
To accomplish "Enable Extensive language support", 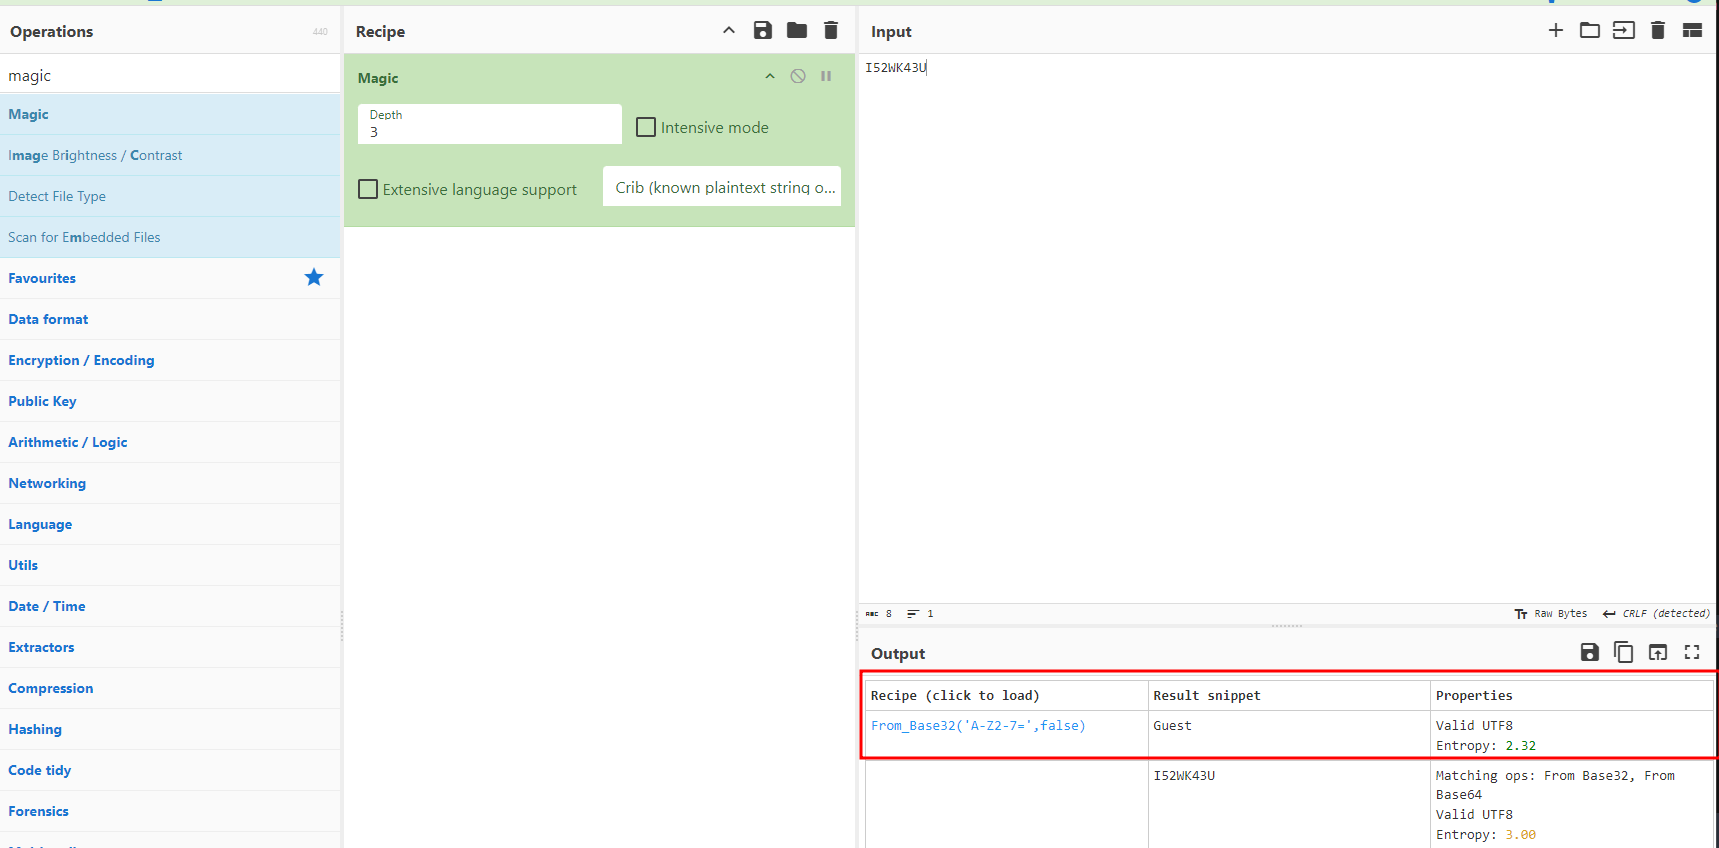I will (369, 189).
